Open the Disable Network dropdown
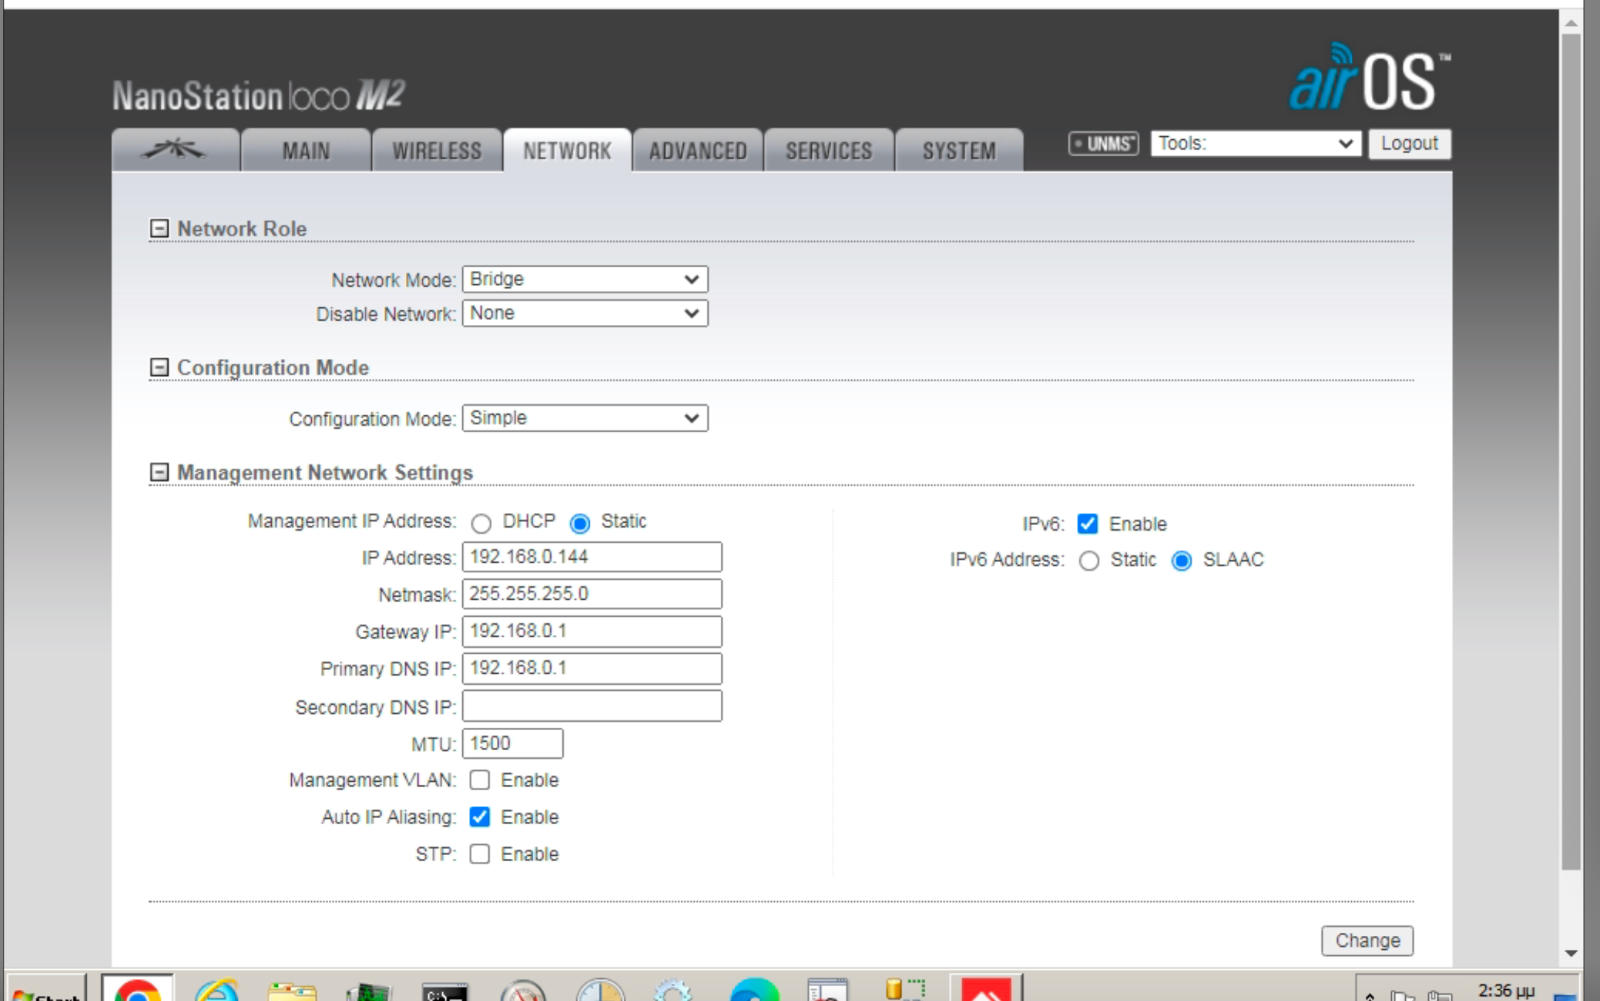The width and height of the screenshot is (1600, 1001). 585,313
